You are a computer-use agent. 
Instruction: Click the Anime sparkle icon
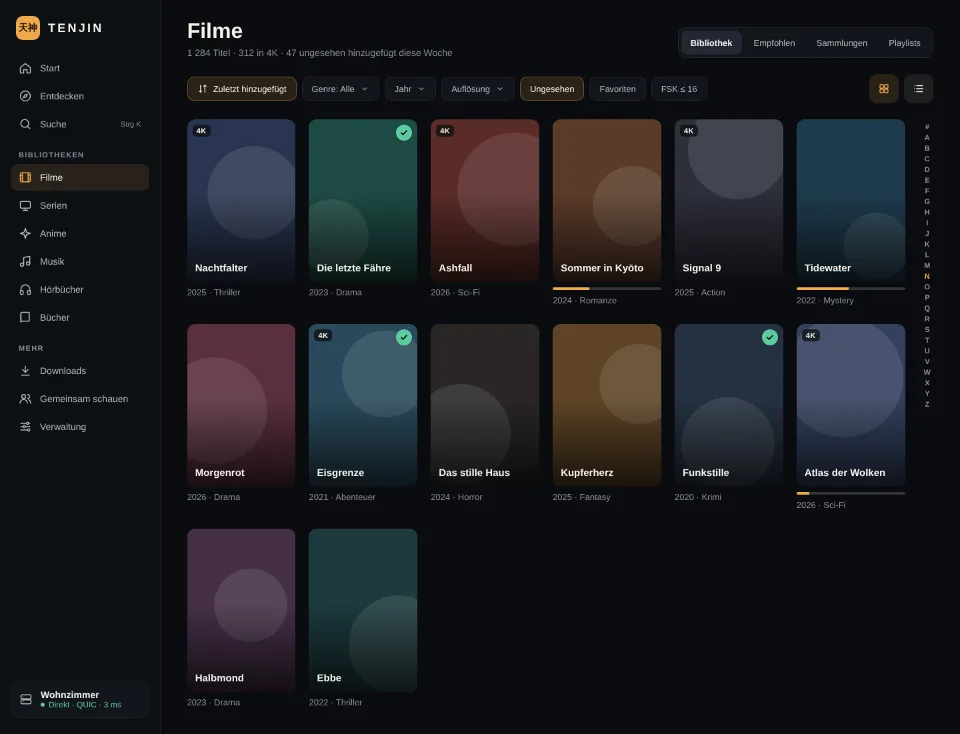(25, 233)
